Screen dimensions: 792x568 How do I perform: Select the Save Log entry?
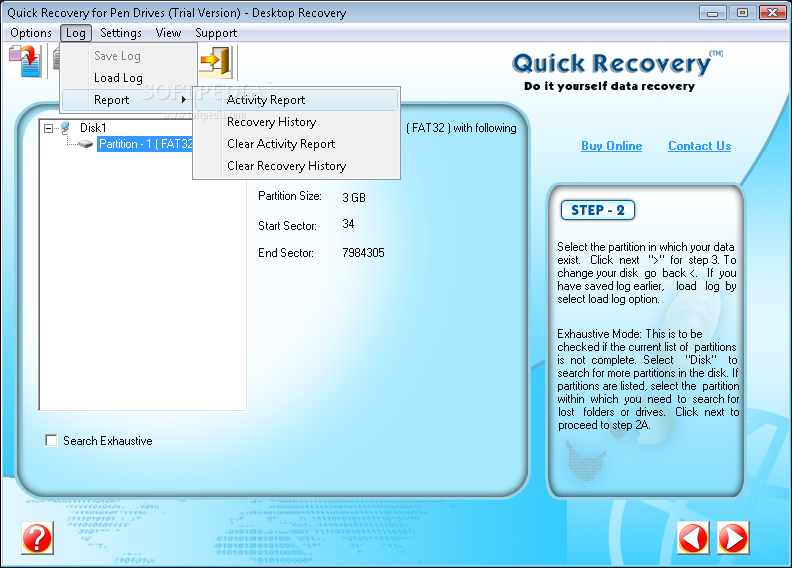(129, 56)
